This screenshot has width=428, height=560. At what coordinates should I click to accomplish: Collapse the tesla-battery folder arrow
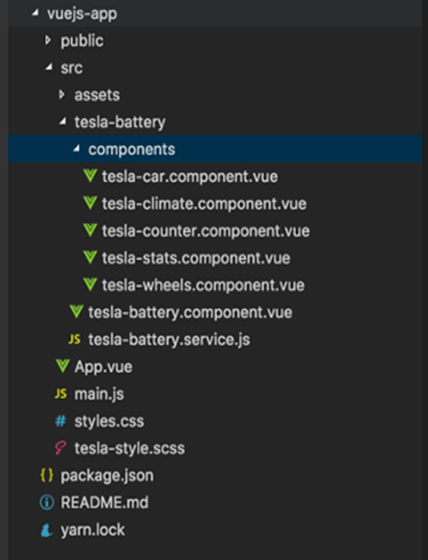coord(63,121)
